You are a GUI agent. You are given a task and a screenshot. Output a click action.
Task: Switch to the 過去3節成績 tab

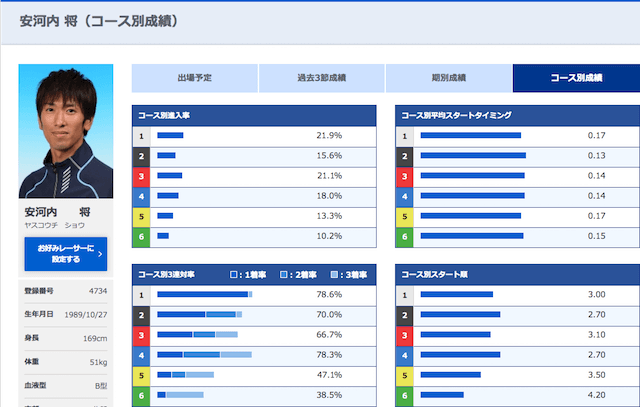click(x=321, y=78)
